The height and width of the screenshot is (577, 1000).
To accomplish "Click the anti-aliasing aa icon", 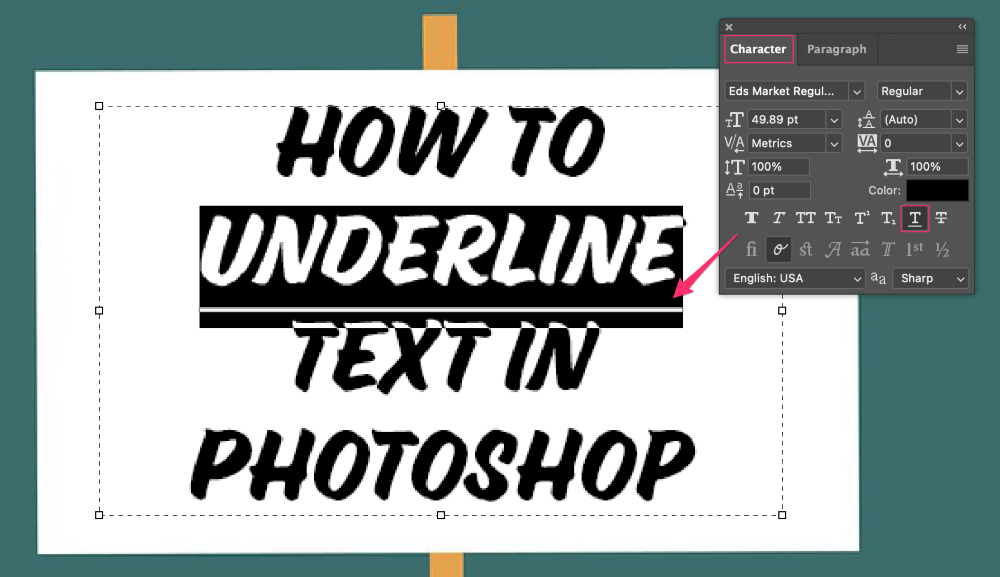I will 878,278.
